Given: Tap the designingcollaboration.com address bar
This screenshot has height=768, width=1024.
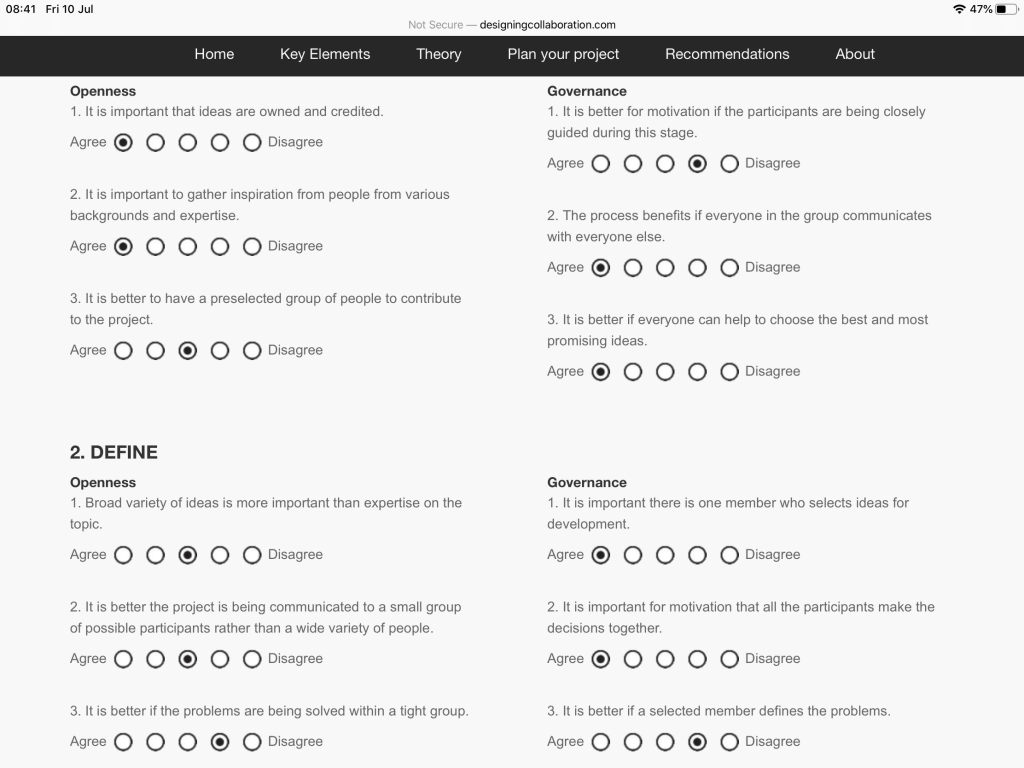Looking at the screenshot, I should [x=547, y=25].
